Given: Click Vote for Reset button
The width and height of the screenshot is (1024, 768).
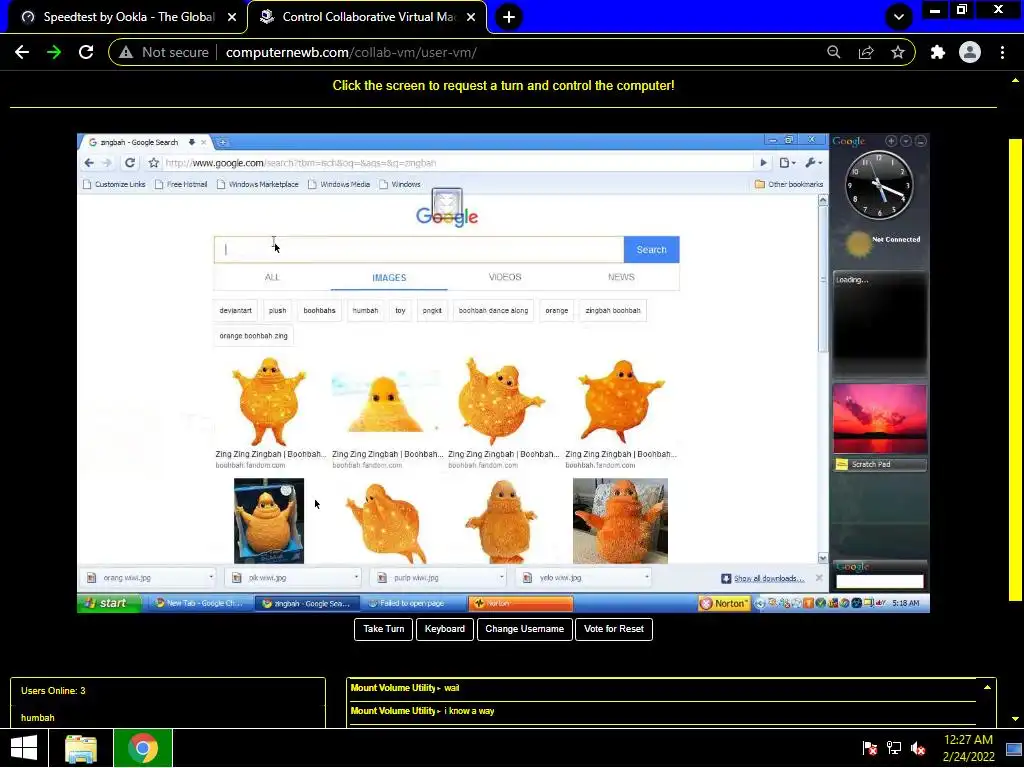Looking at the screenshot, I should click(614, 629).
